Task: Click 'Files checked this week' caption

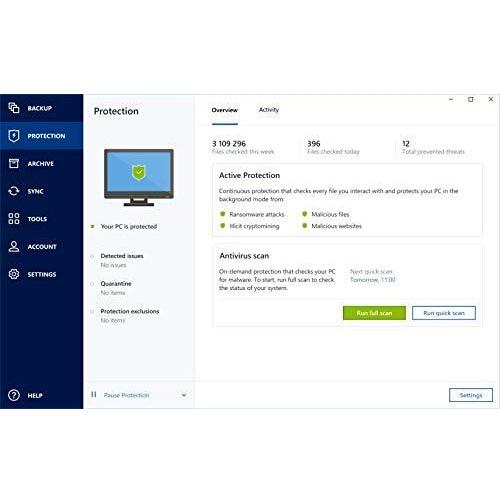Action: click(243, 152)
